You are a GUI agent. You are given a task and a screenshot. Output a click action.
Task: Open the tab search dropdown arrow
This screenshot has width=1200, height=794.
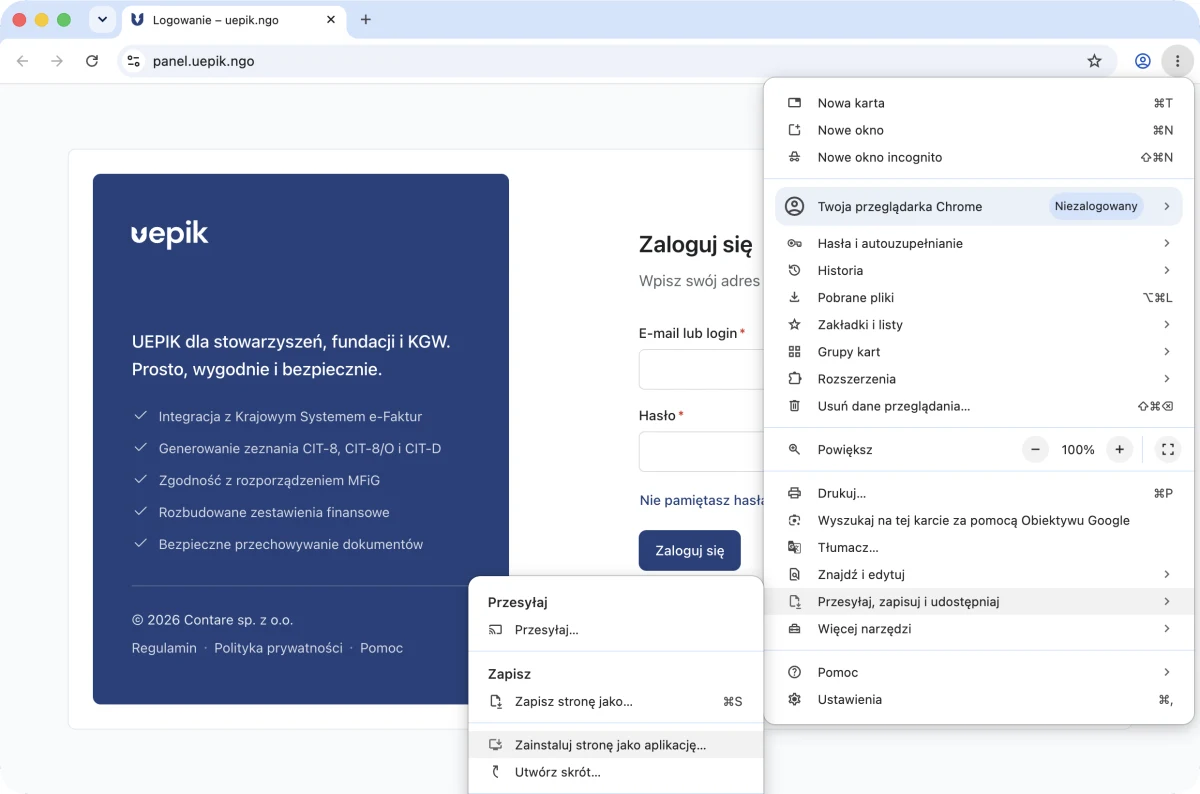(102, 19)
